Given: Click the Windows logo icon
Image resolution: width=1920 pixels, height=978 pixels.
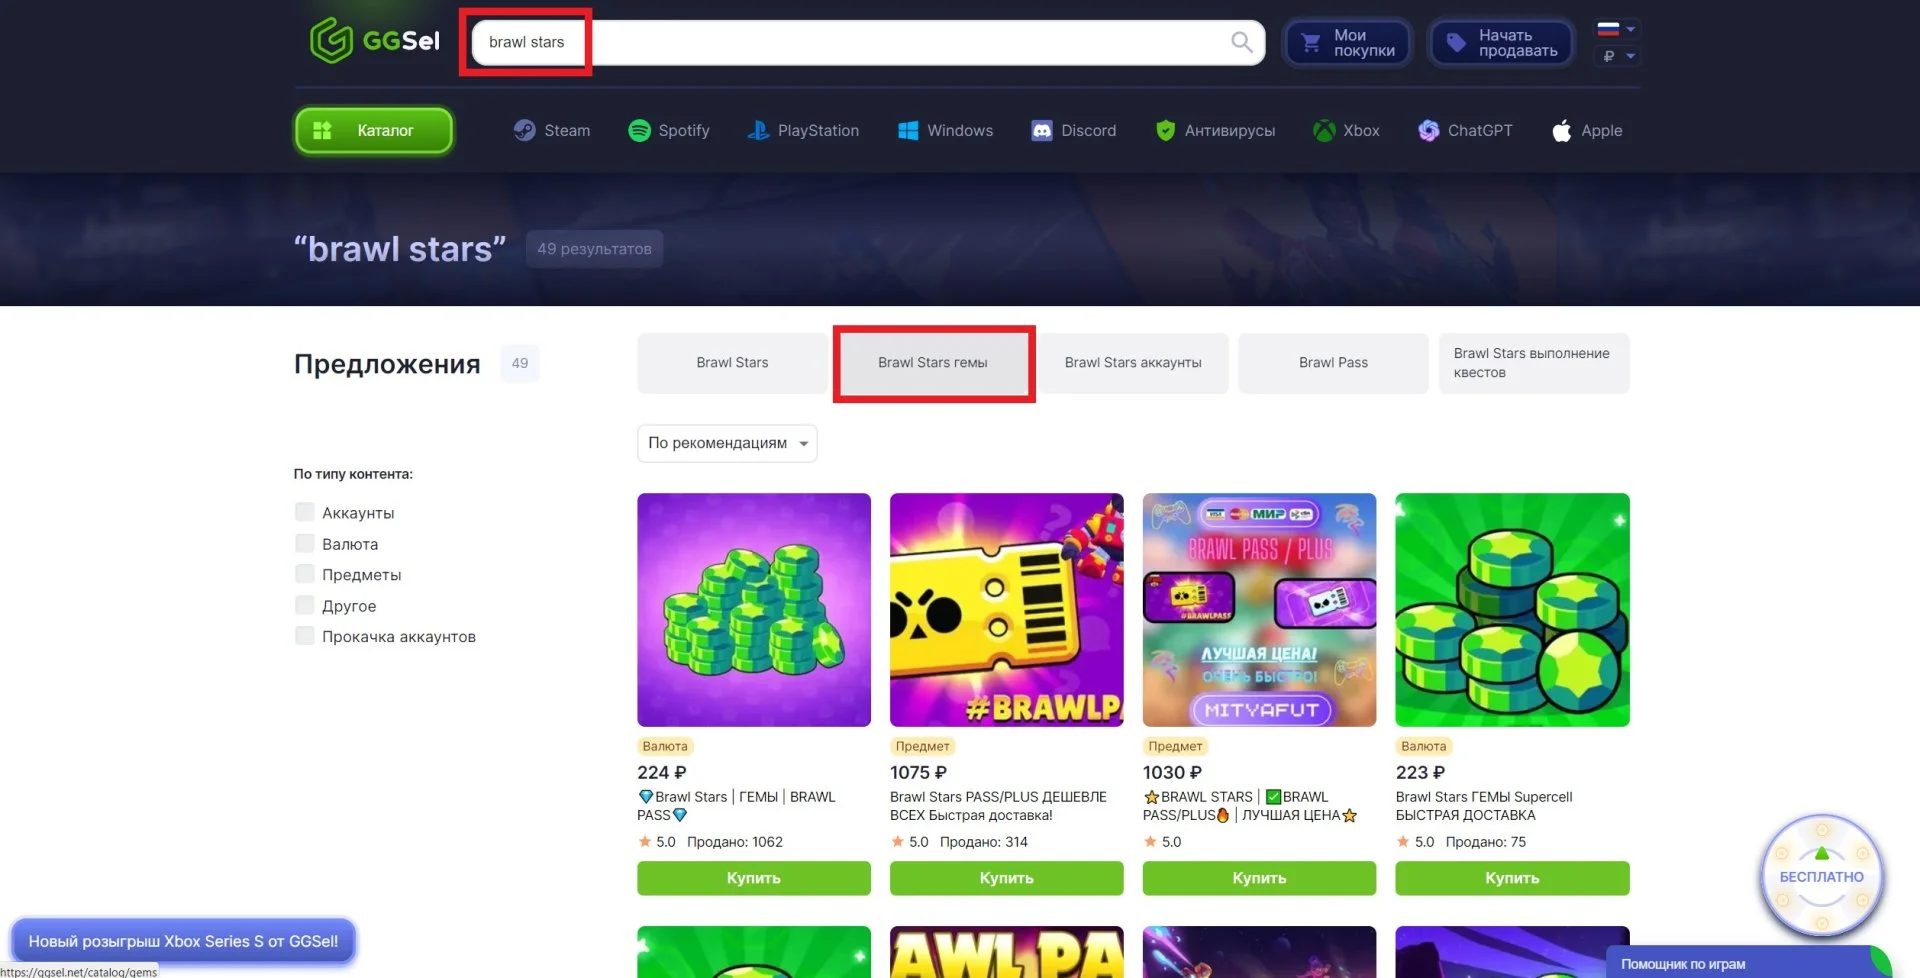Looking at the screenshot, I should [908, 131].
